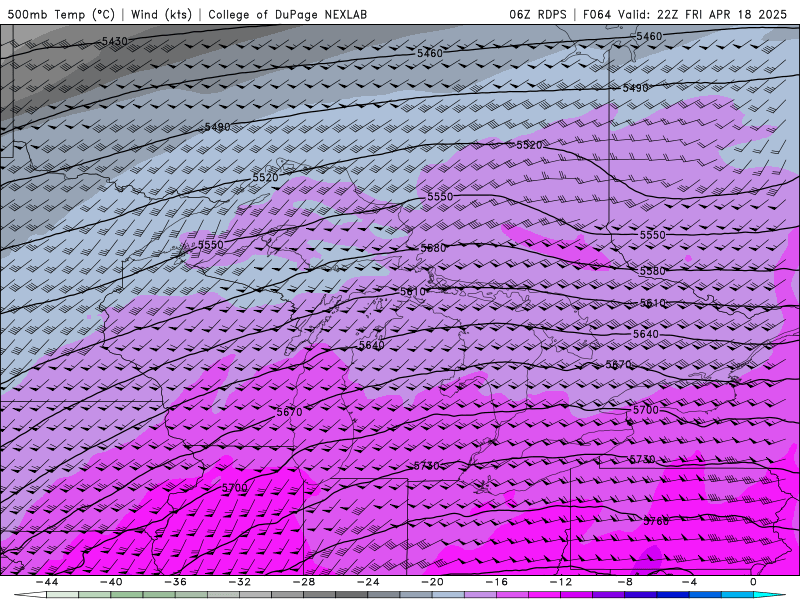Screen dimensions: 800x600
Task: Click the "F064 Valid: 22Z FRI APR 18 2025" text
Action: 685,14
